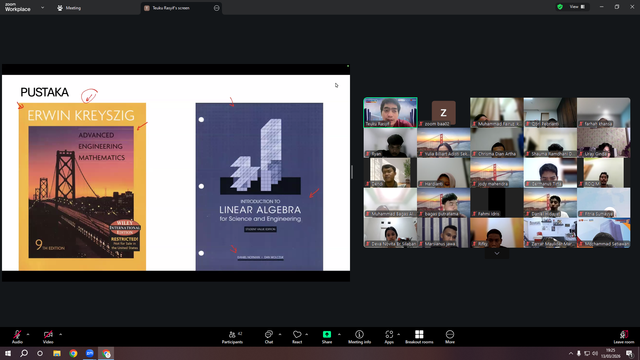Viewport: 640px width, 360px height.
Task: Select Mochammad Setiawan's video tile
Action: 604,233
